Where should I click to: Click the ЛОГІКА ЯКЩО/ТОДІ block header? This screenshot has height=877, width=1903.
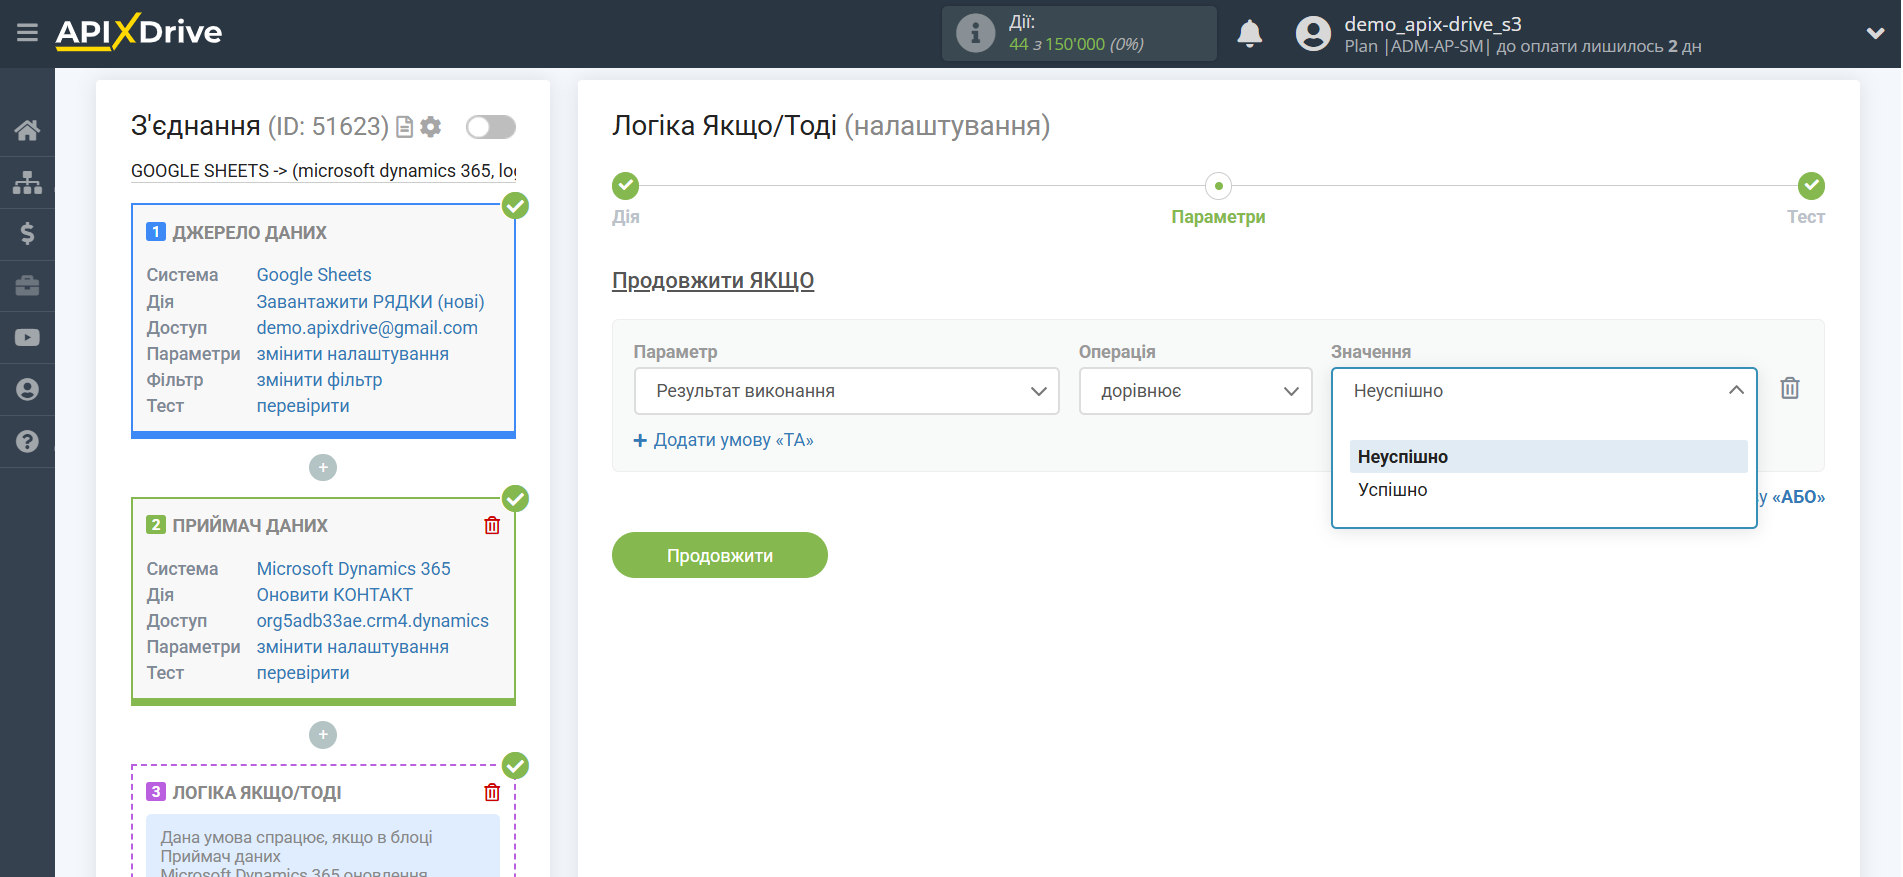[x=257, y=793]
